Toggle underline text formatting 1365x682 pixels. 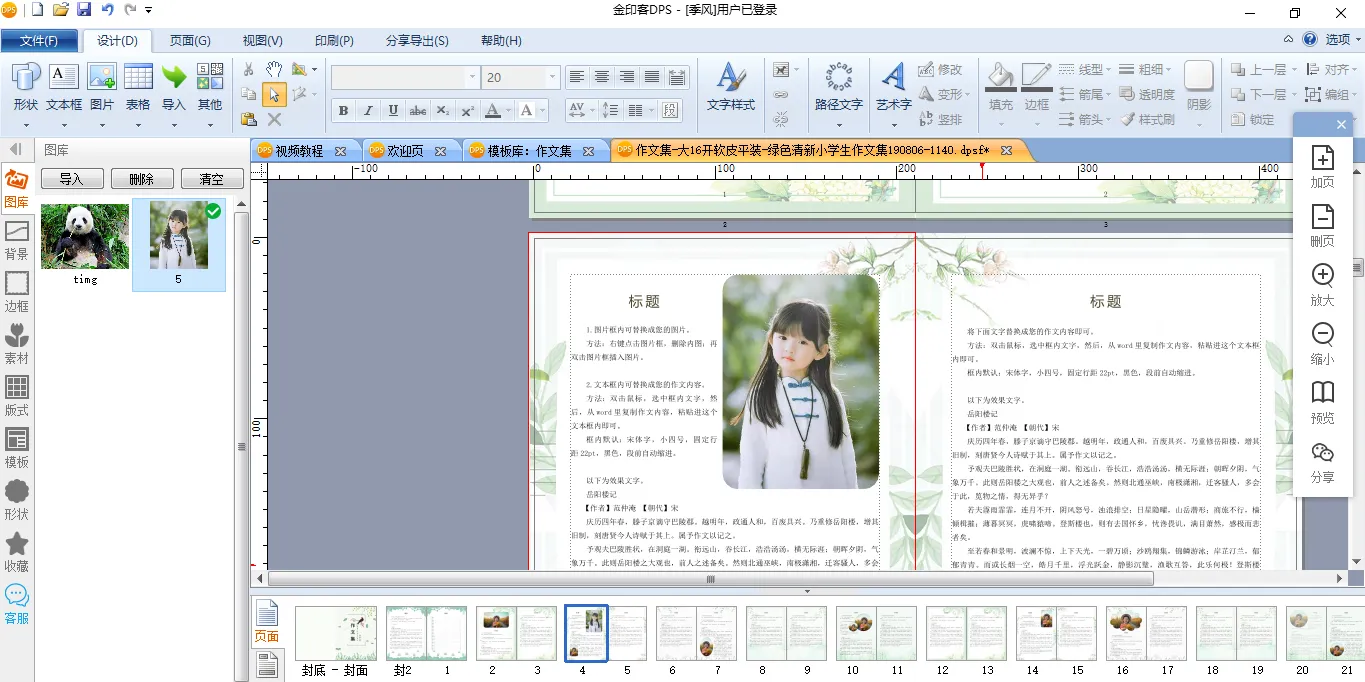click(x=393, y=111)
